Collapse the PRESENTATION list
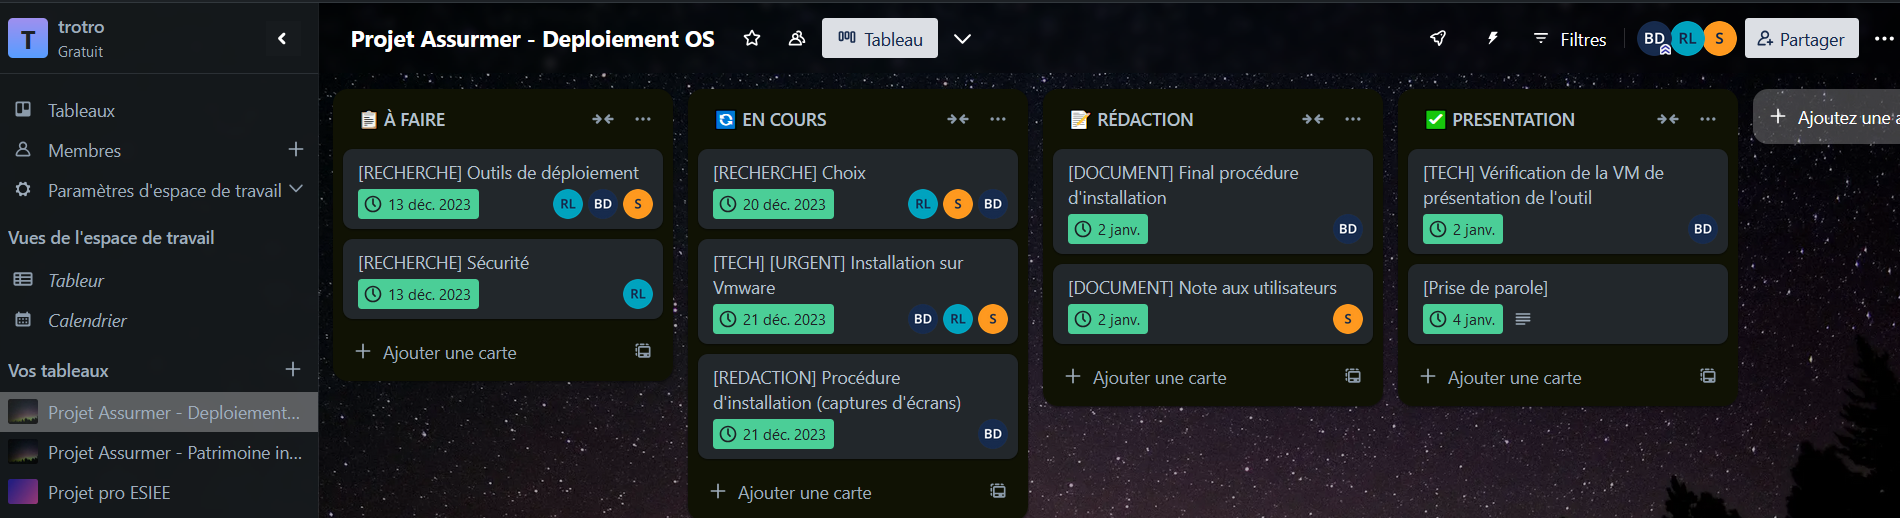Image resolution: width=1900 pixels, height=518 pixels. click(1668, 119)
